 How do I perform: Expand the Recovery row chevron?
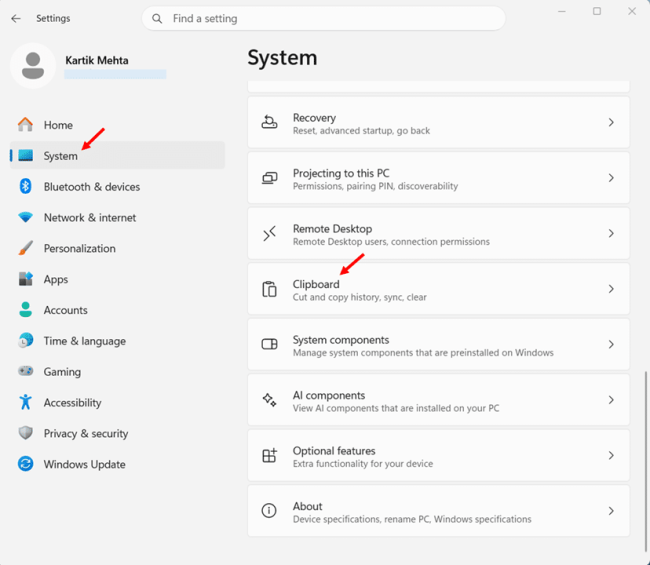pyautogui.click(x=611, y=122)
